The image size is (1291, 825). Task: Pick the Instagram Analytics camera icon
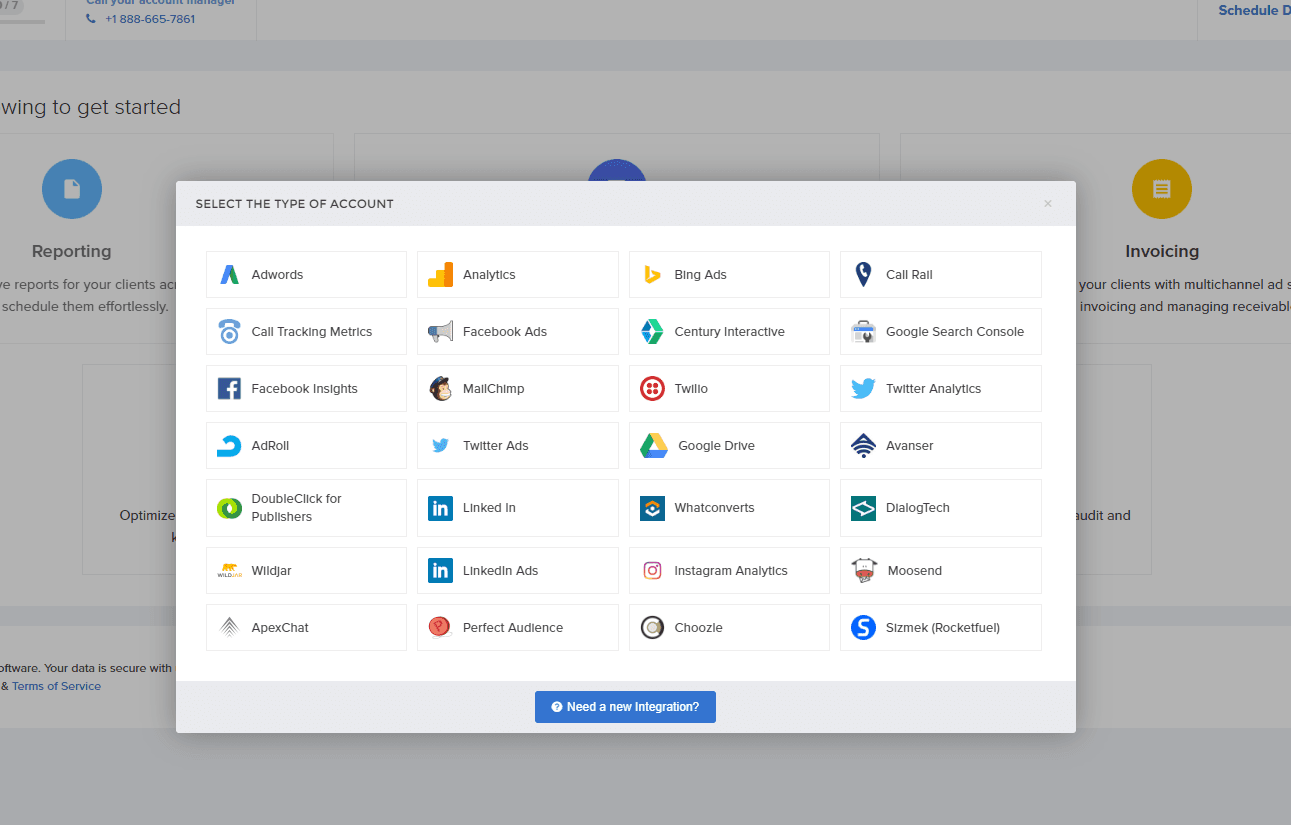tap(652, 571)
